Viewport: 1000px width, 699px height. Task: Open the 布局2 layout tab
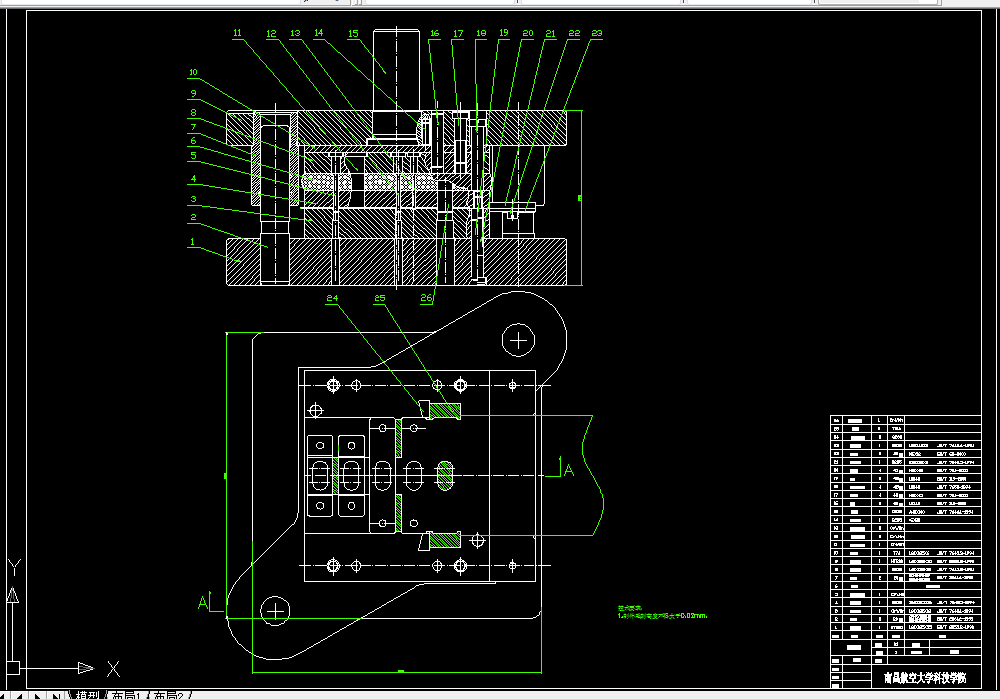pos(168,695)
